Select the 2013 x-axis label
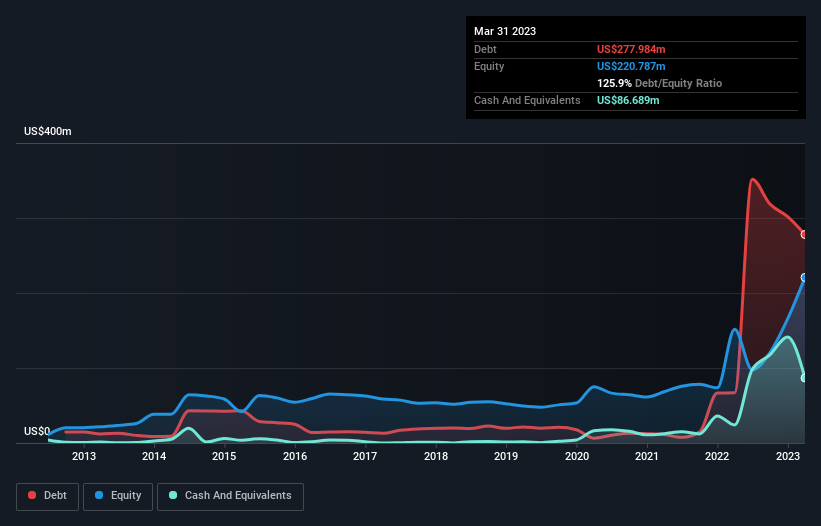821x526 pixels. tap(84, 456)
